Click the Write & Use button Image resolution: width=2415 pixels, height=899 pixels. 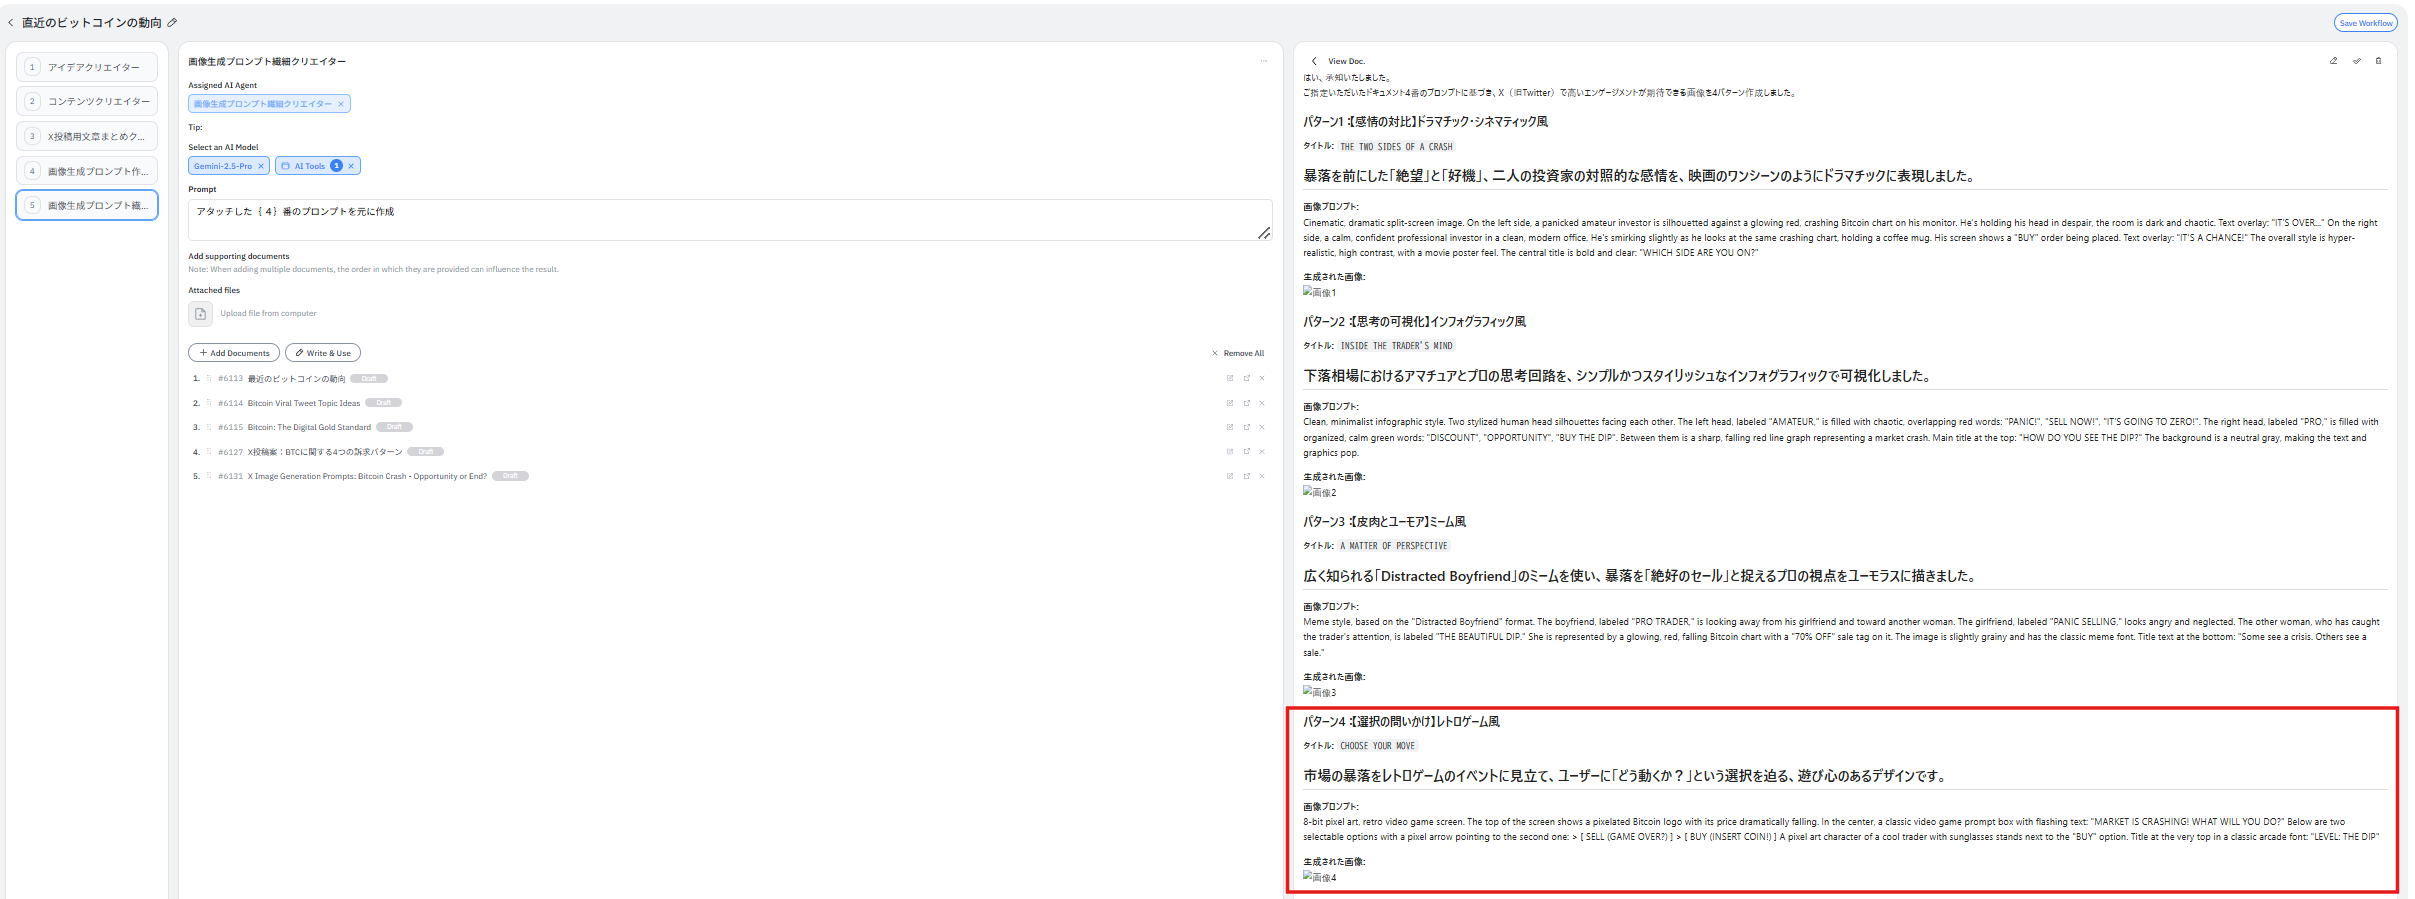pos(322,353)
